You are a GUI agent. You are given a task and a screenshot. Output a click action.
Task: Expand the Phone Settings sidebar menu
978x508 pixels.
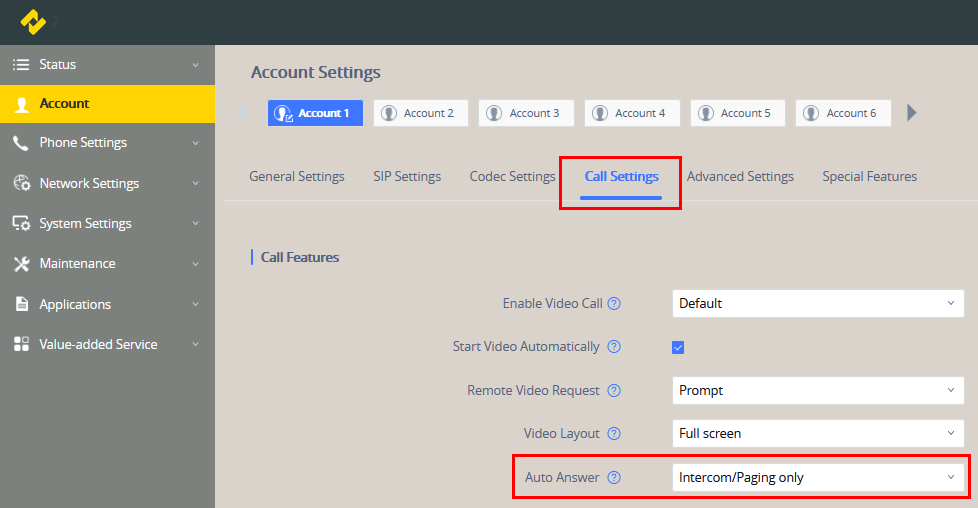(107, 143)
